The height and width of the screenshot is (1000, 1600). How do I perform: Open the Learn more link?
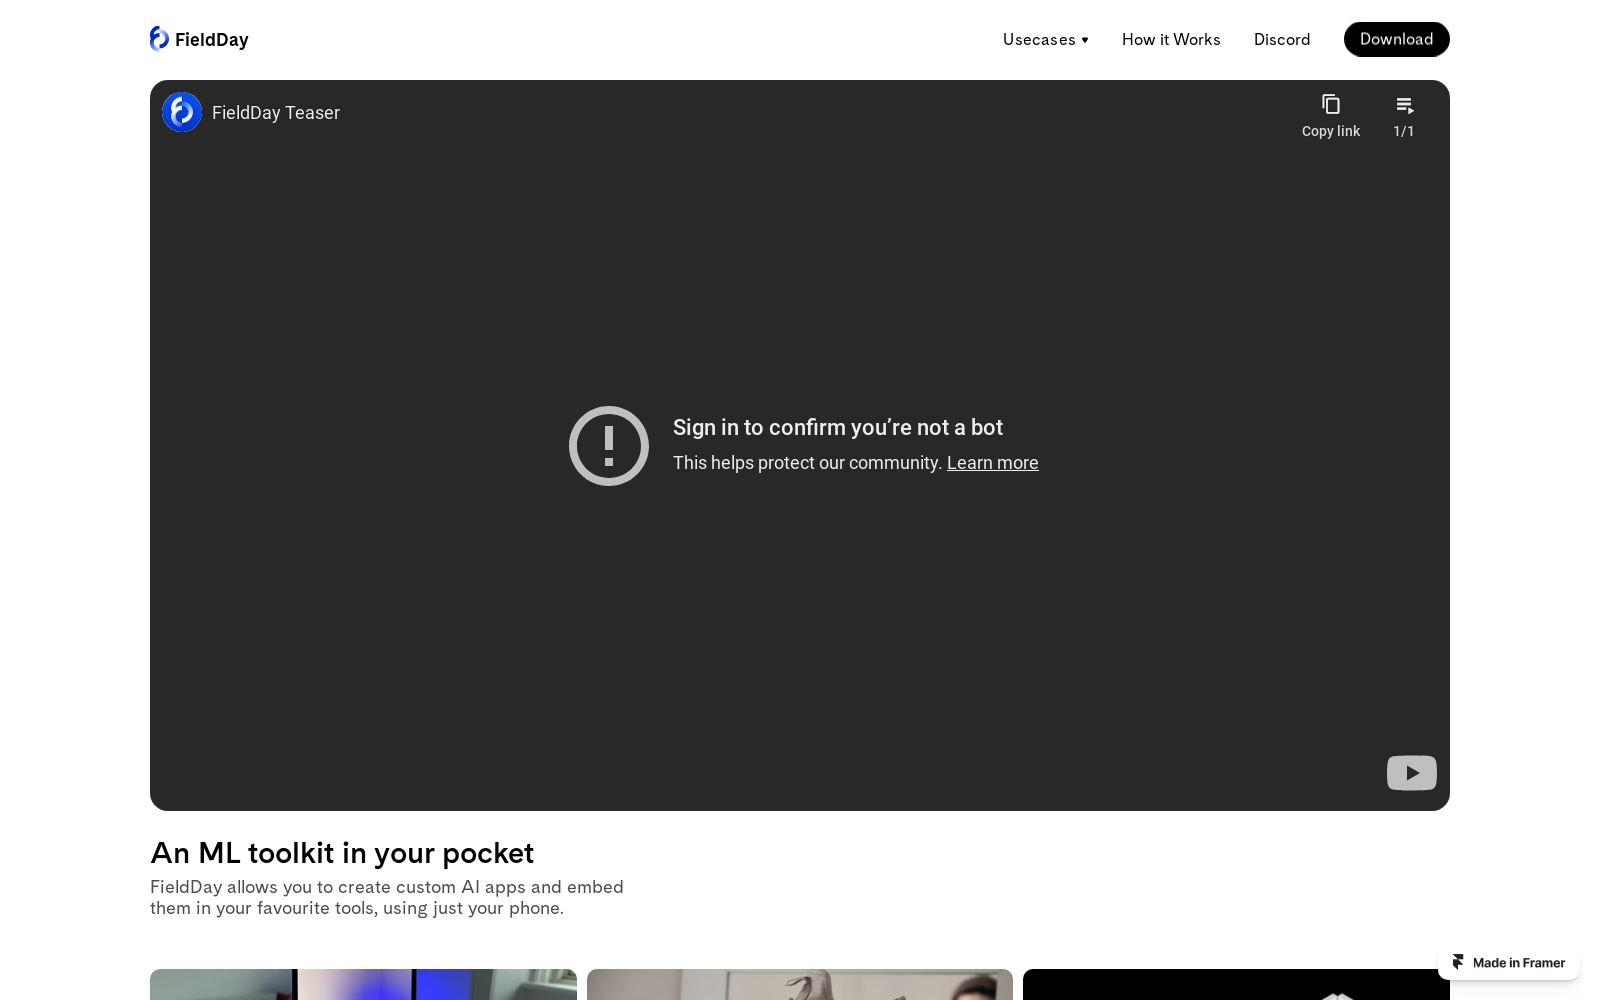[993, 463]
